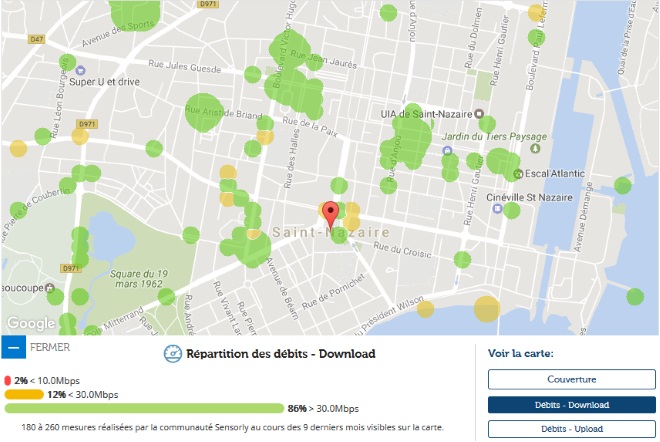Viewport: 660px width, 442px height.
Task: Click the UIA de Saint-Nazaire marker icon
Action: click(479, 114)
